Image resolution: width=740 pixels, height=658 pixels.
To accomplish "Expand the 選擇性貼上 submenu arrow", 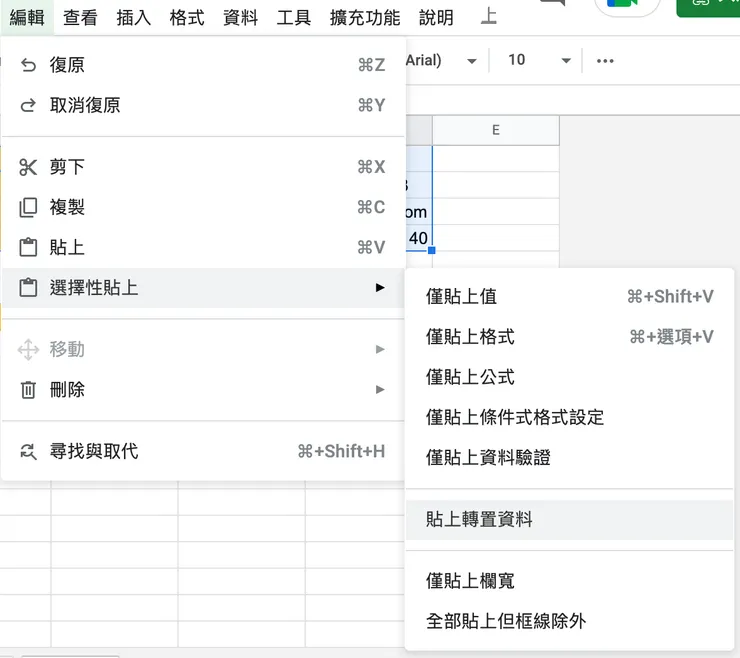I will (380, 287).
